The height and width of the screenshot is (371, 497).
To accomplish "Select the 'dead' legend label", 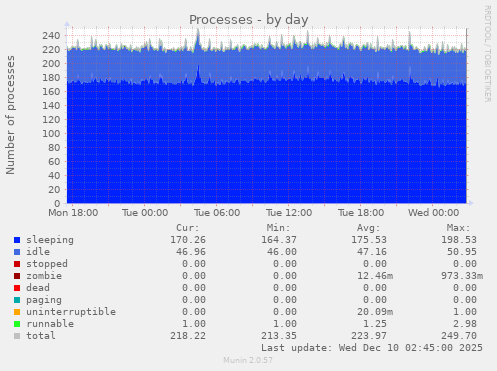I will [38, 288].
